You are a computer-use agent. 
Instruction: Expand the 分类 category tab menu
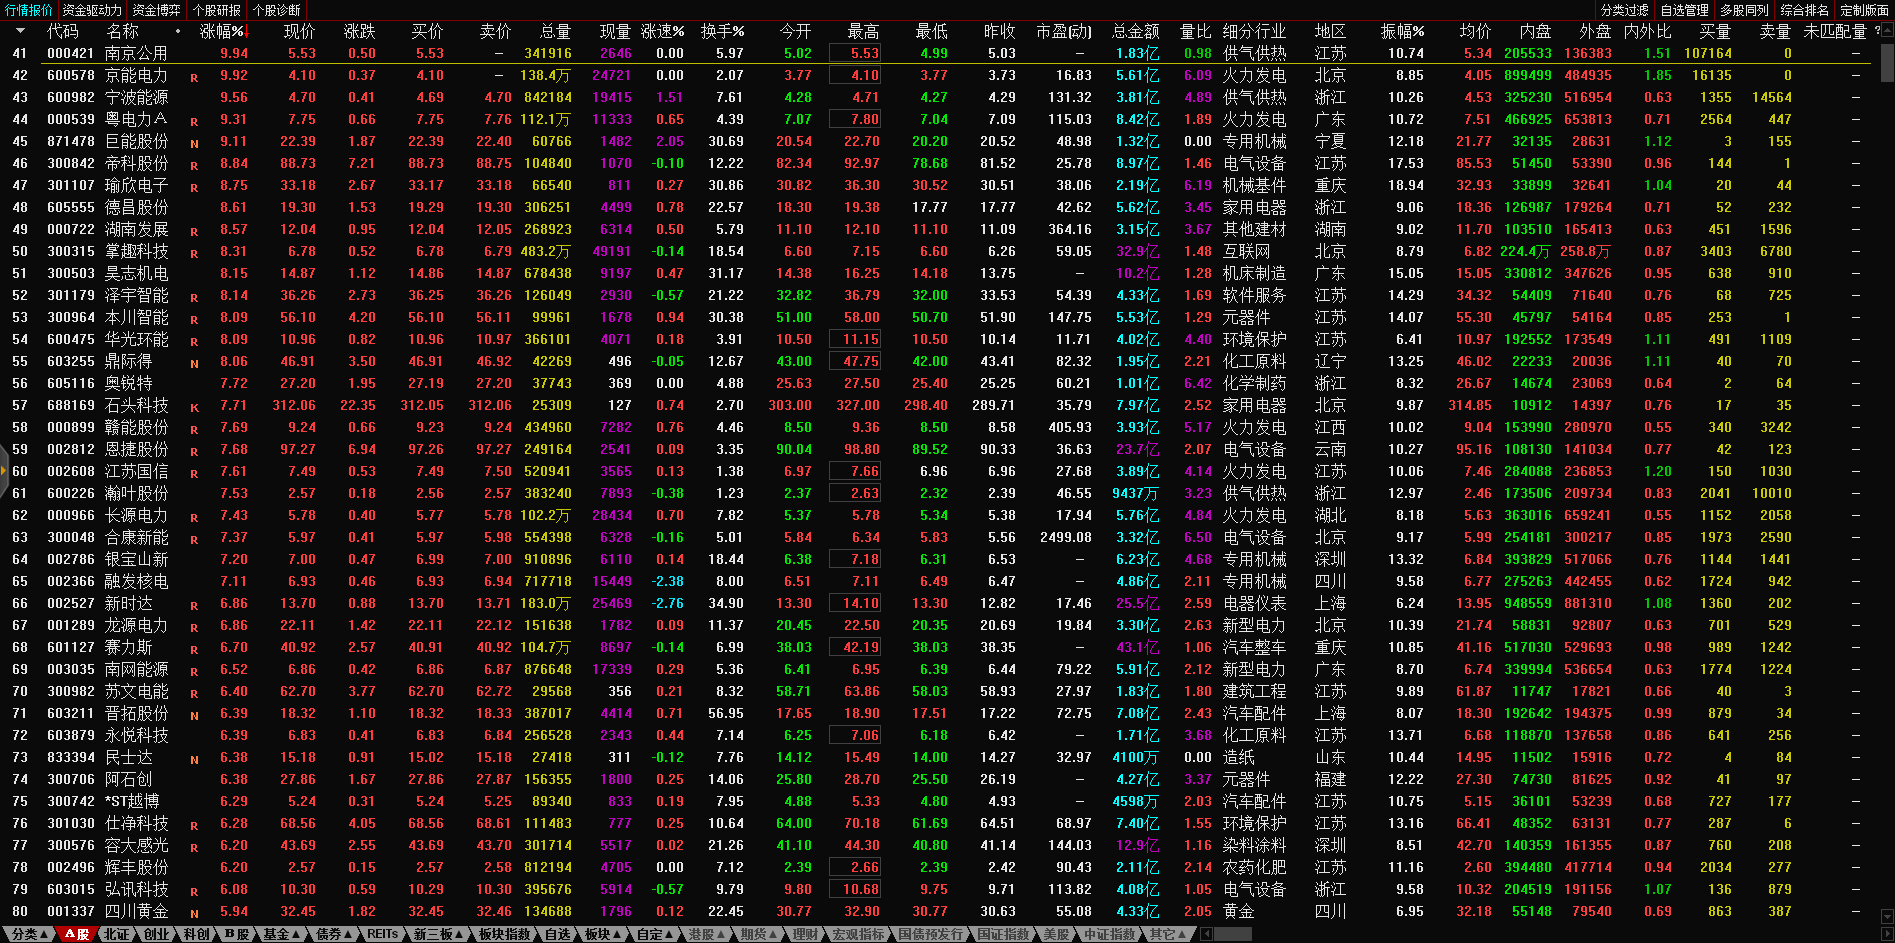(29, 934)
